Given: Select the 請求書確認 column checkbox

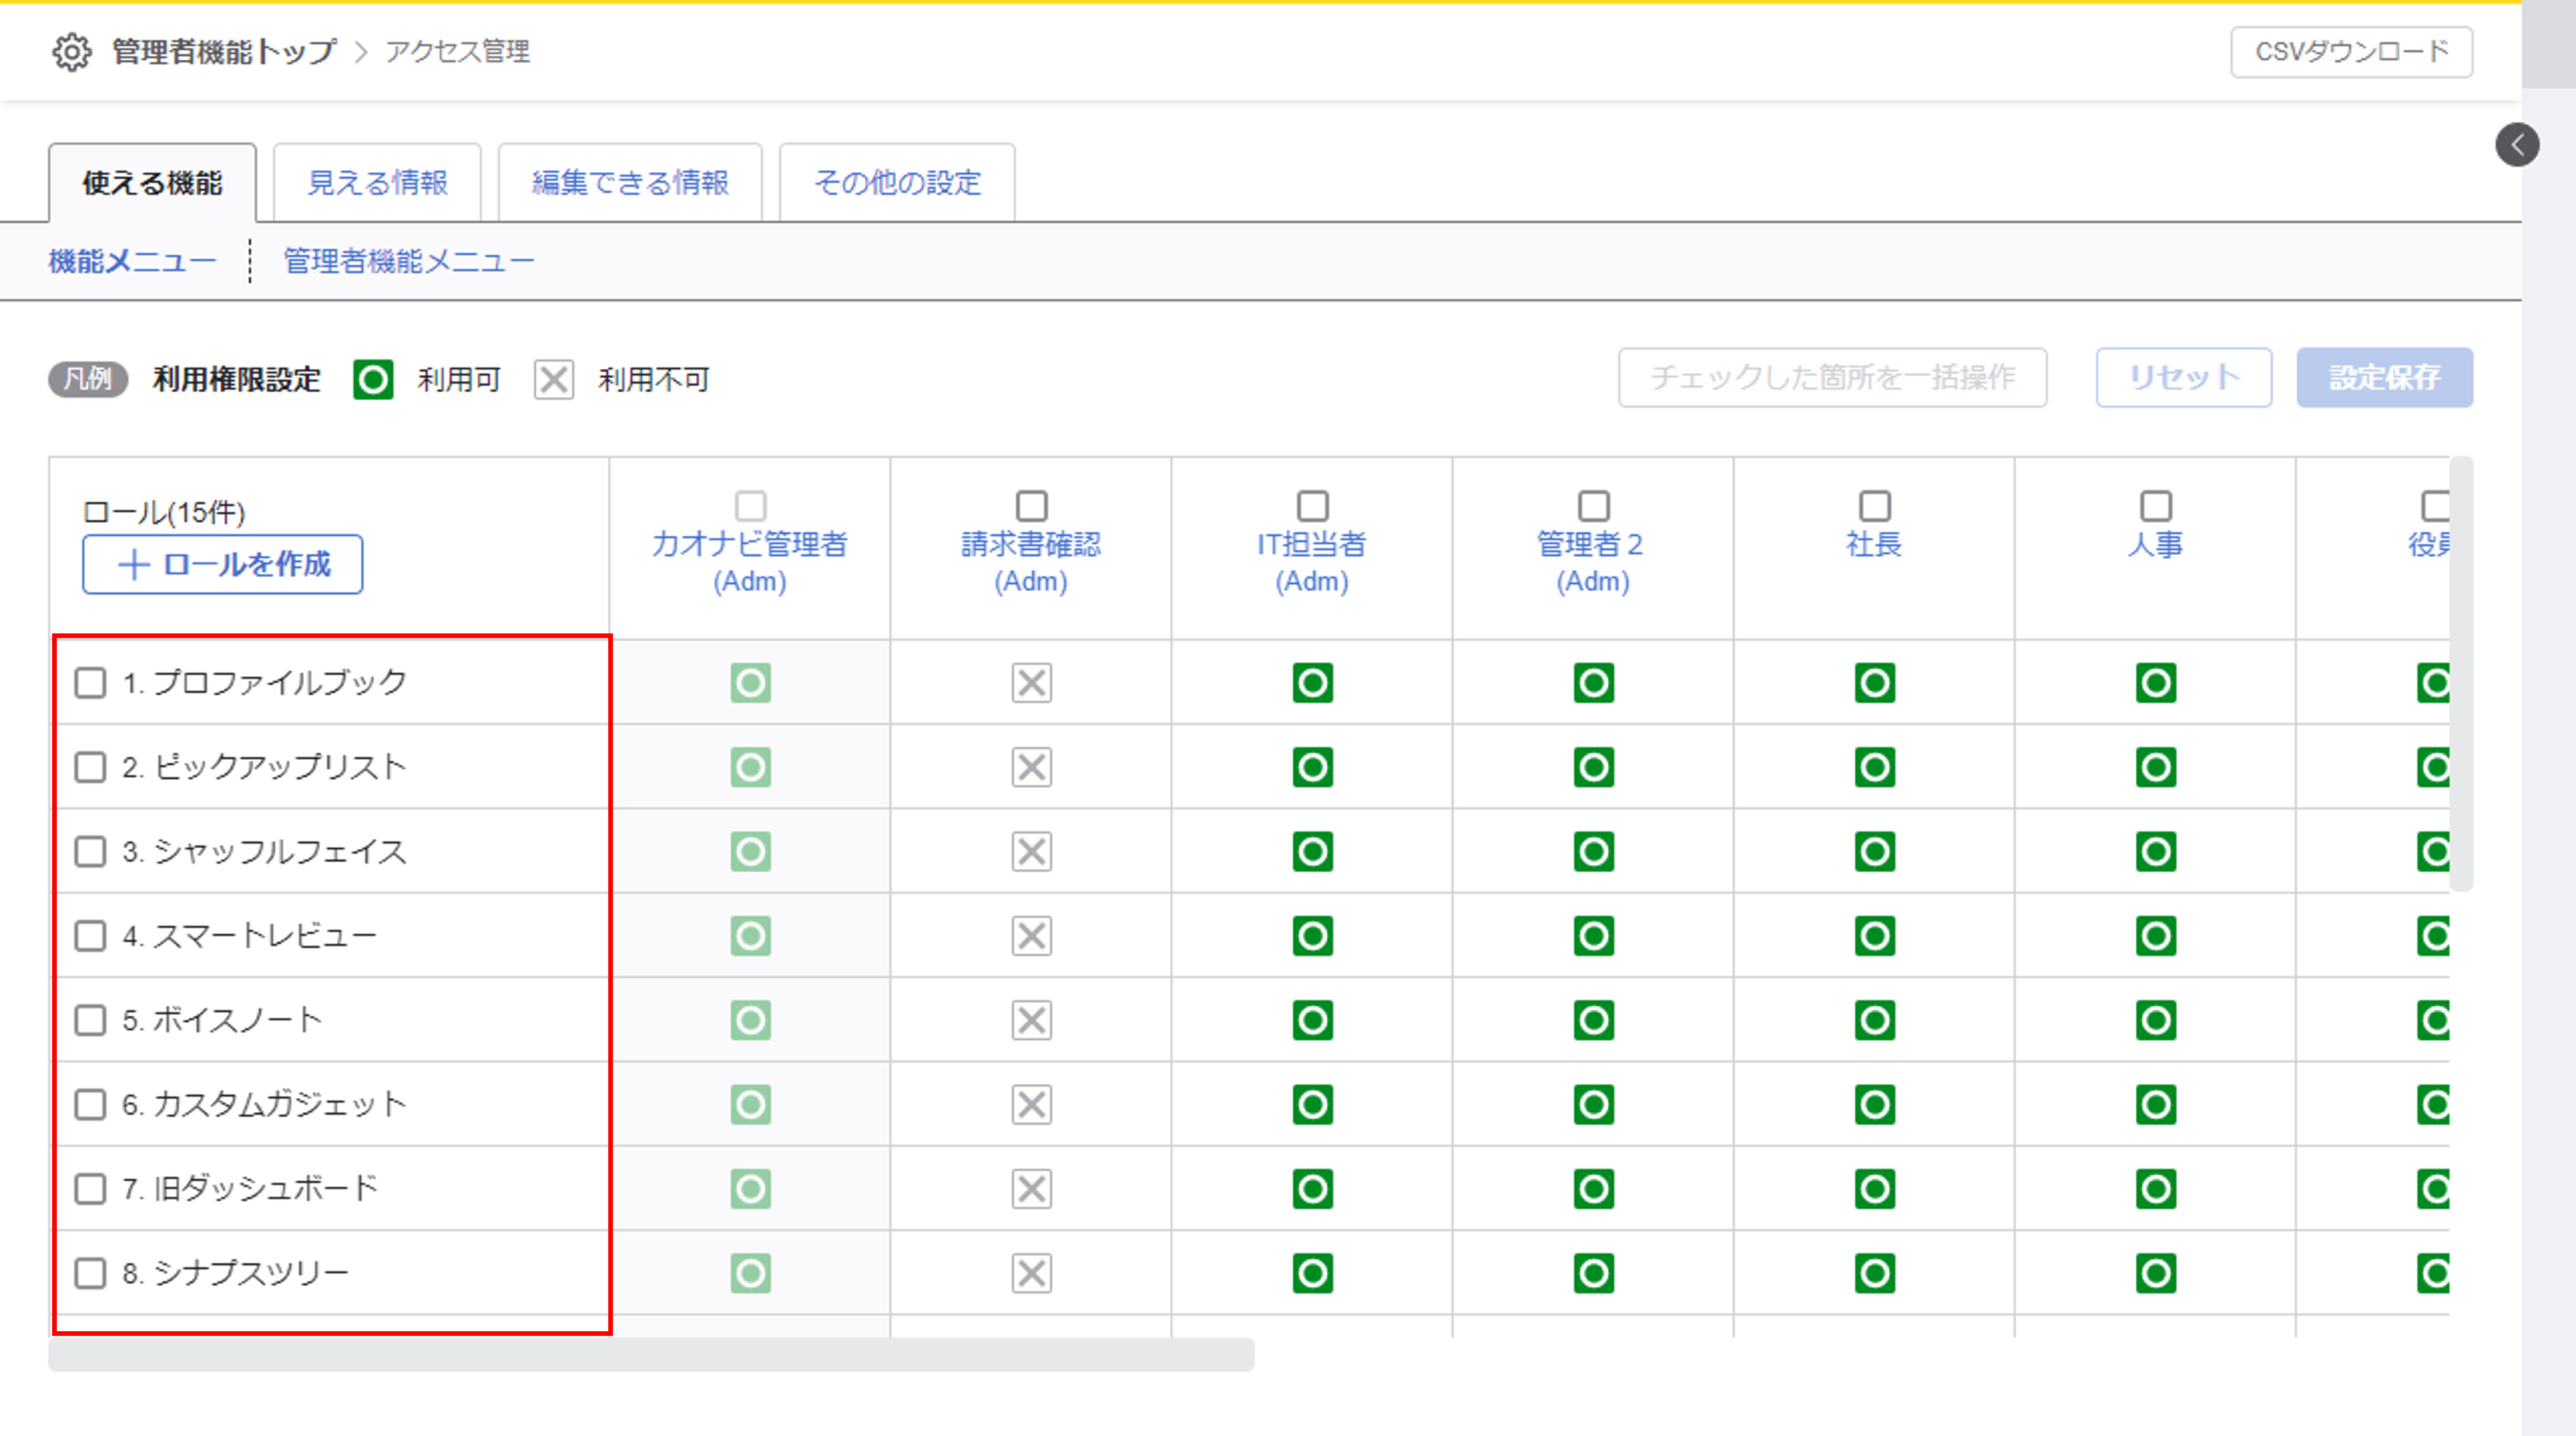Looking at the screenshot, I should 1031,506.
